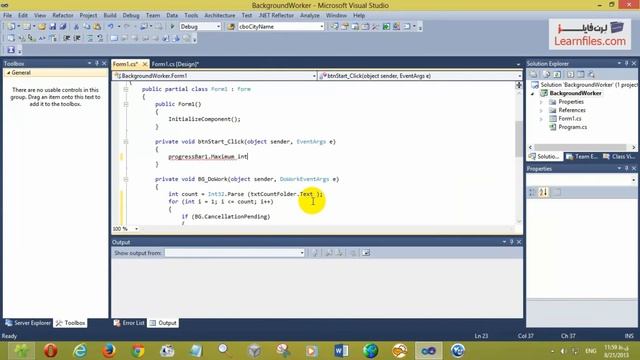Collapse the General group in Toolbox
This screenshot has width=640, height=360.
(8, 73)
